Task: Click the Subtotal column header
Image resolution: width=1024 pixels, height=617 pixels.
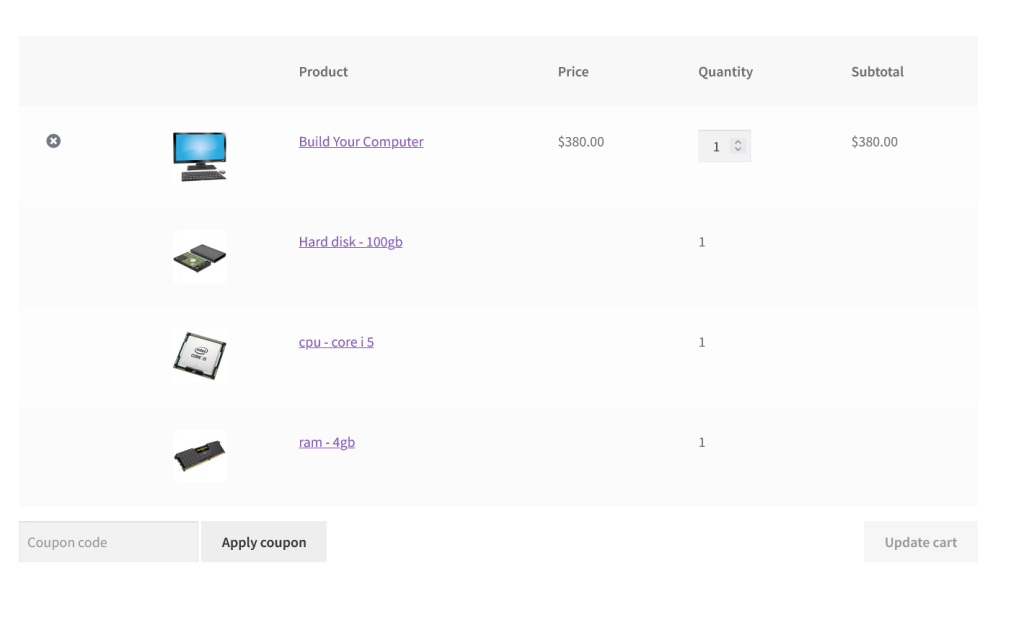Action: pyautogui.click(x=877, y=72)
